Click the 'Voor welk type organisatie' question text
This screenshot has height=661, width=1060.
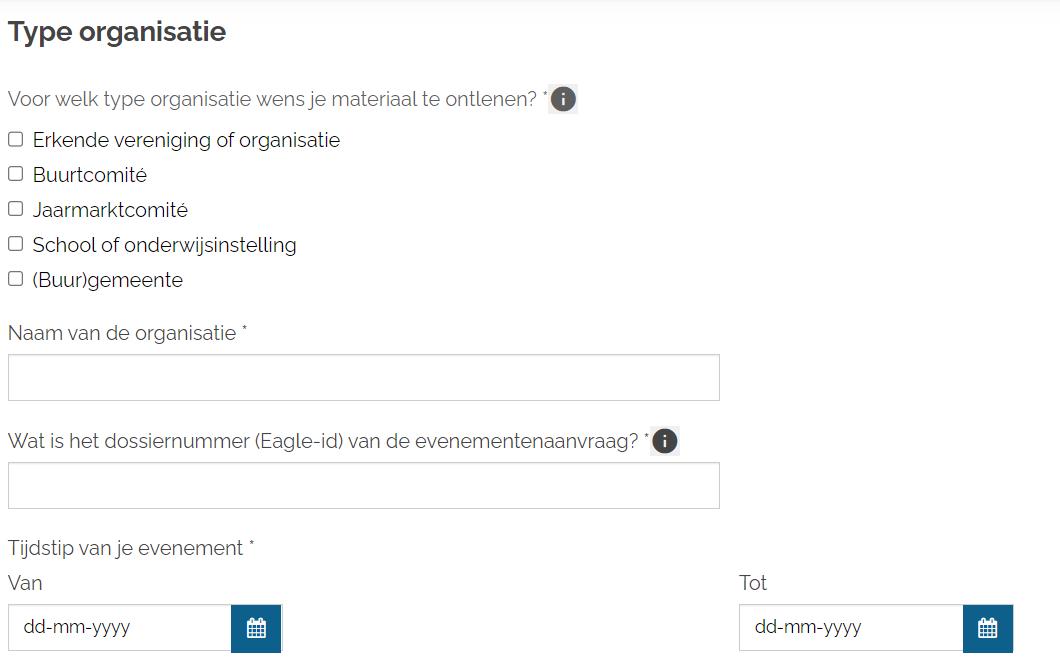click(272, 100)
